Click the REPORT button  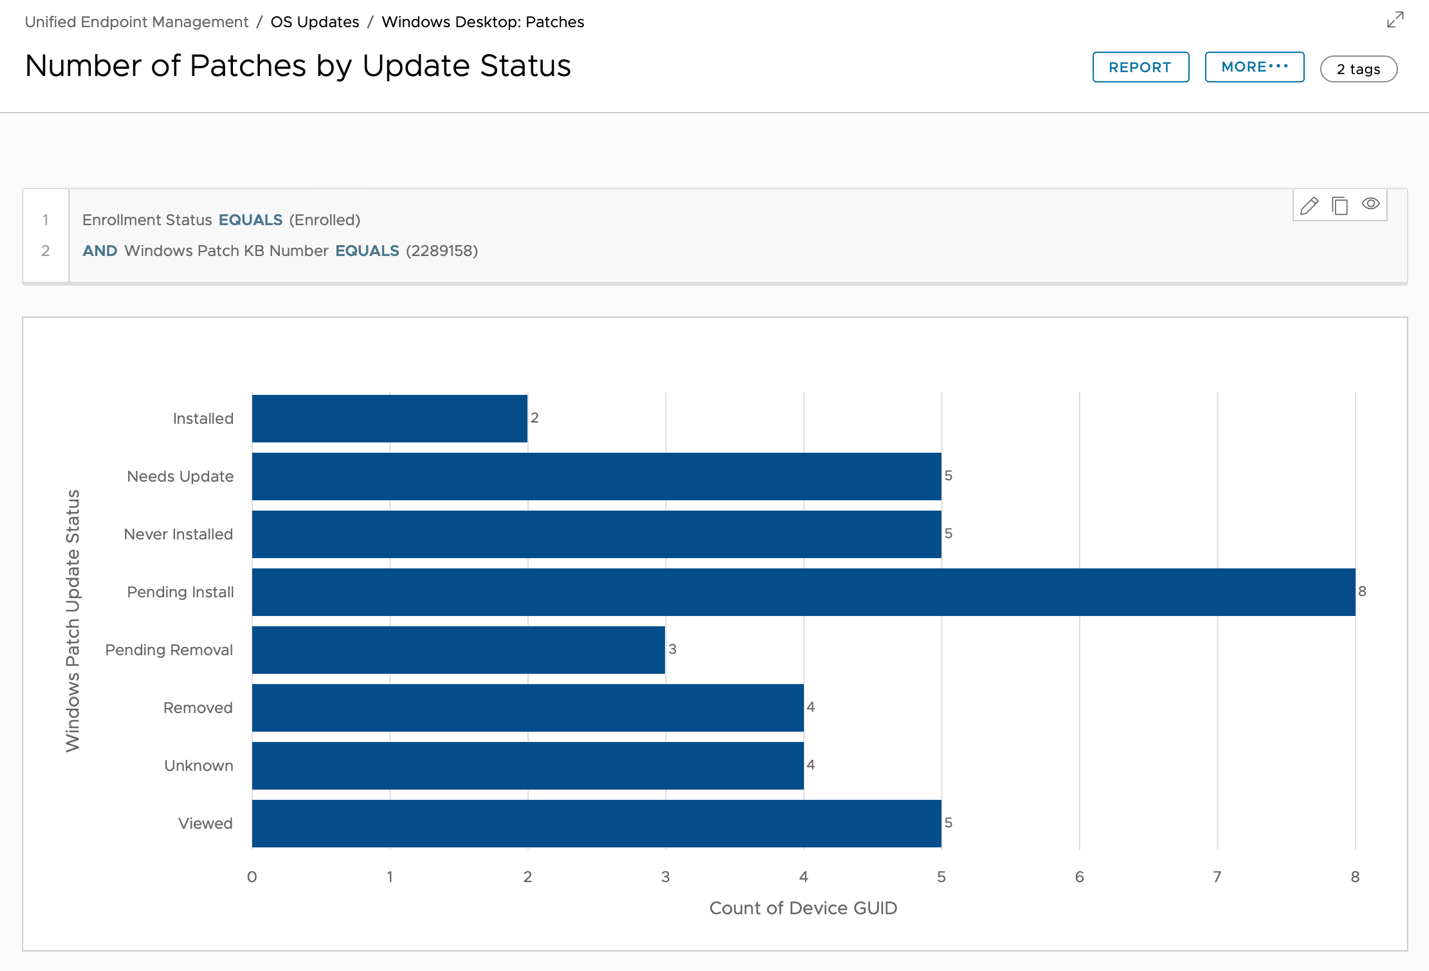click(x=1140, y=66)
